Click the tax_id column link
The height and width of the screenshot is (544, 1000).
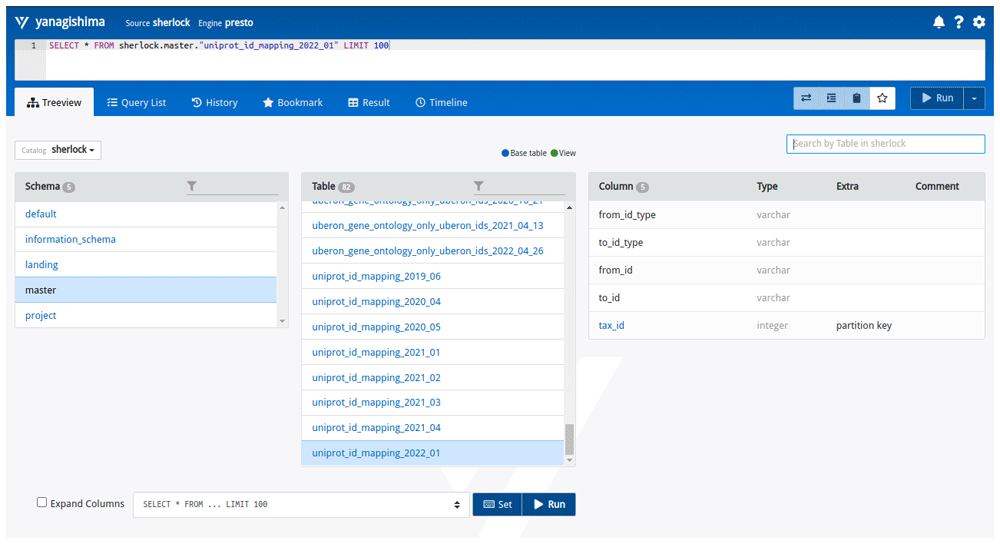(x=611, y=325)
